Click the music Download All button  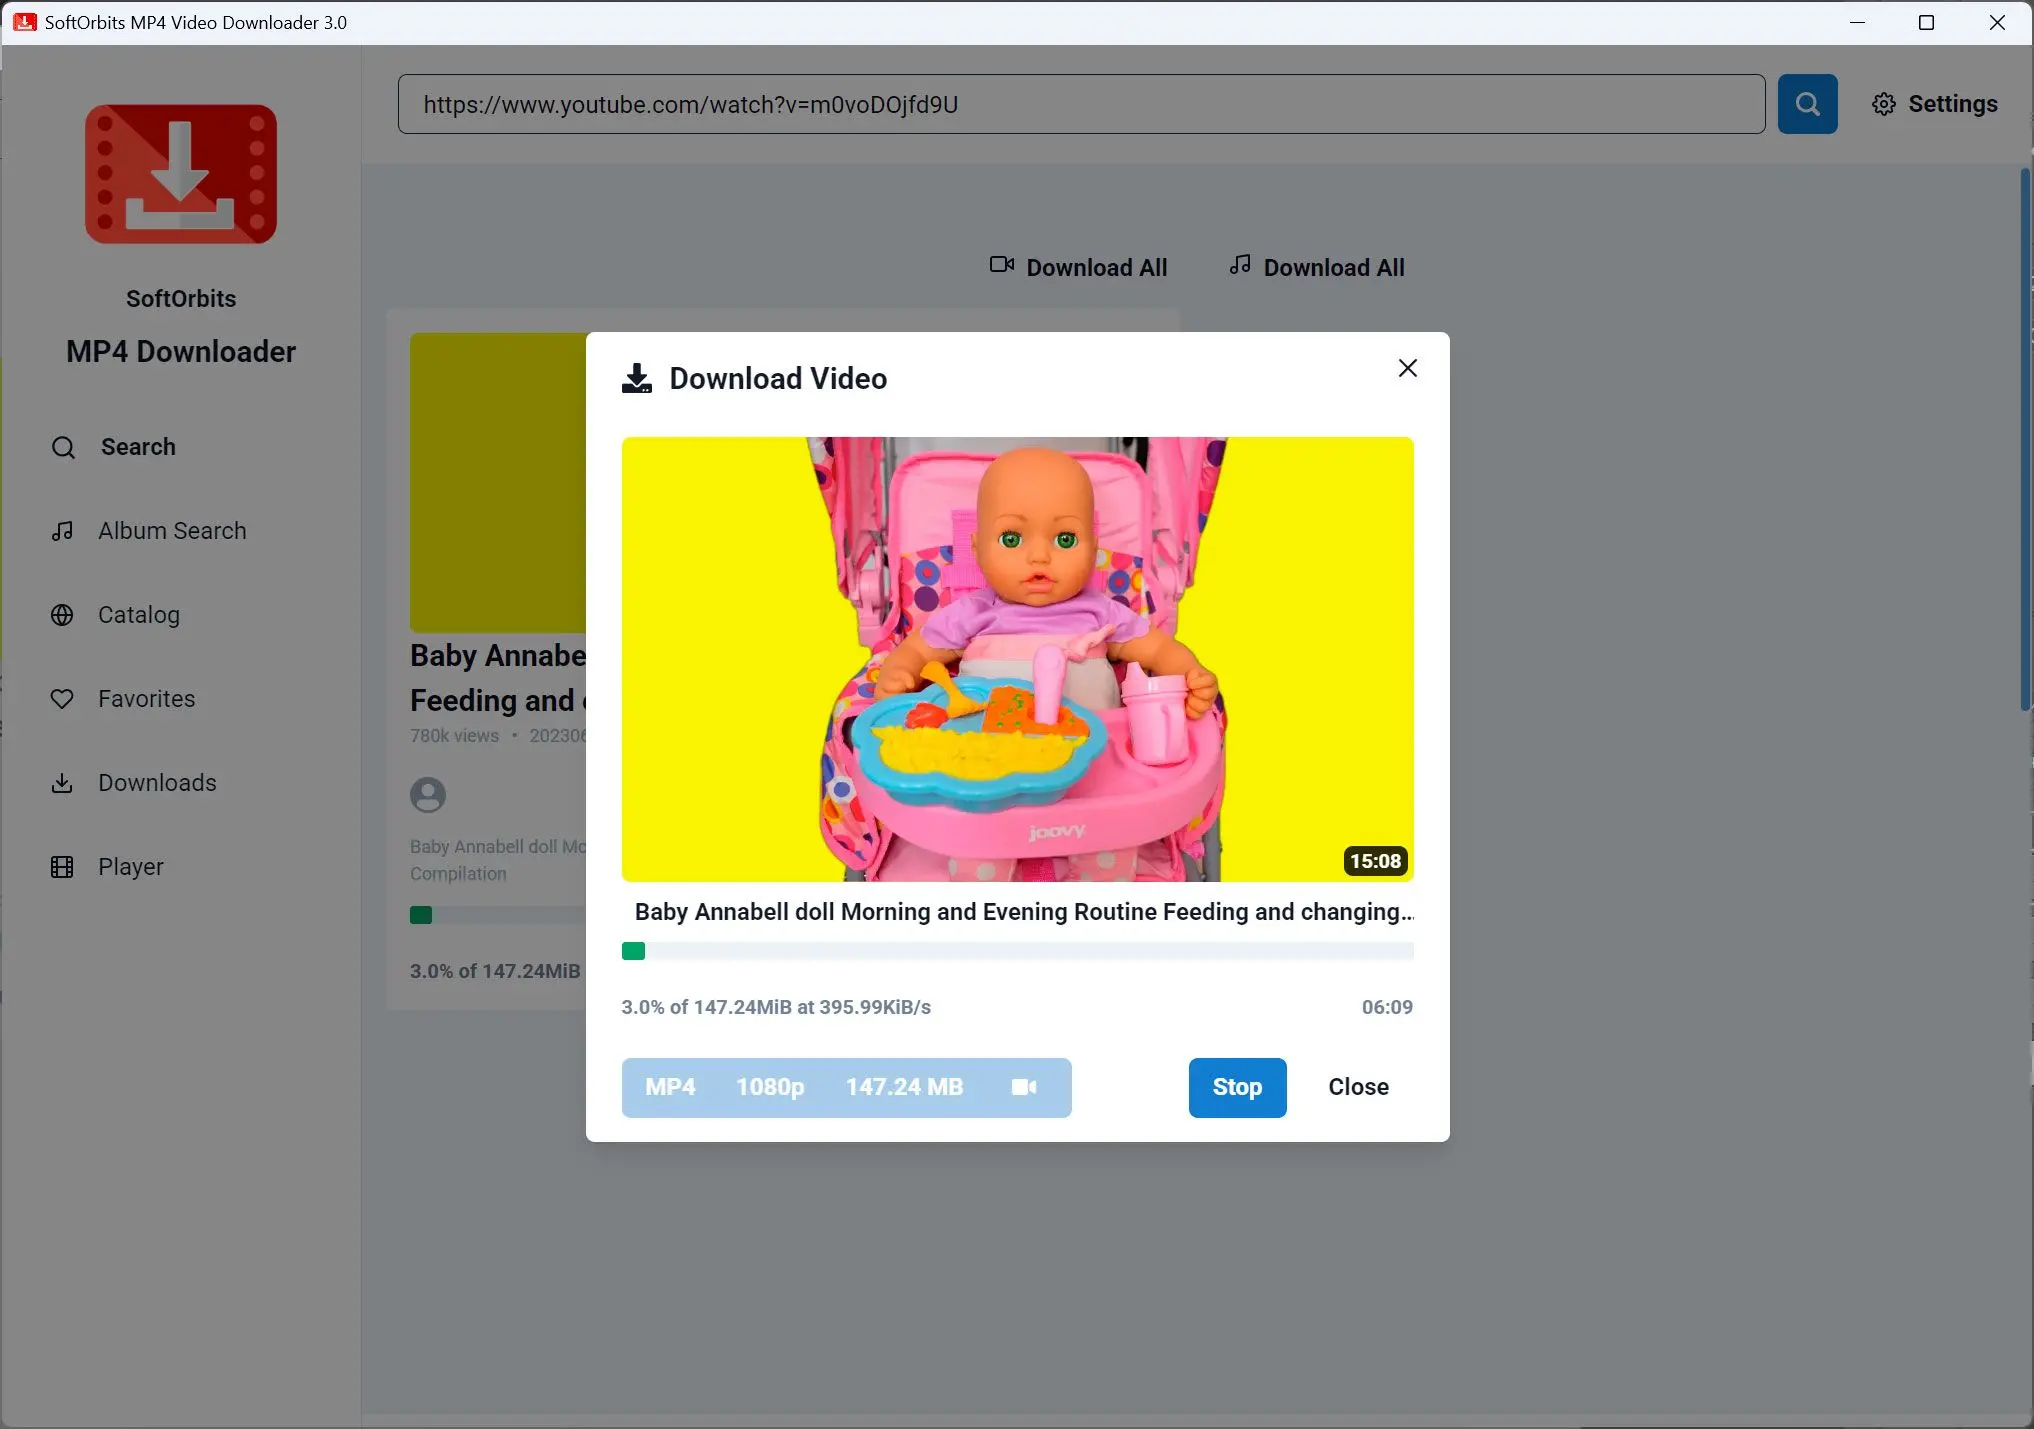pyautogui.click(x=1317, y=267)
